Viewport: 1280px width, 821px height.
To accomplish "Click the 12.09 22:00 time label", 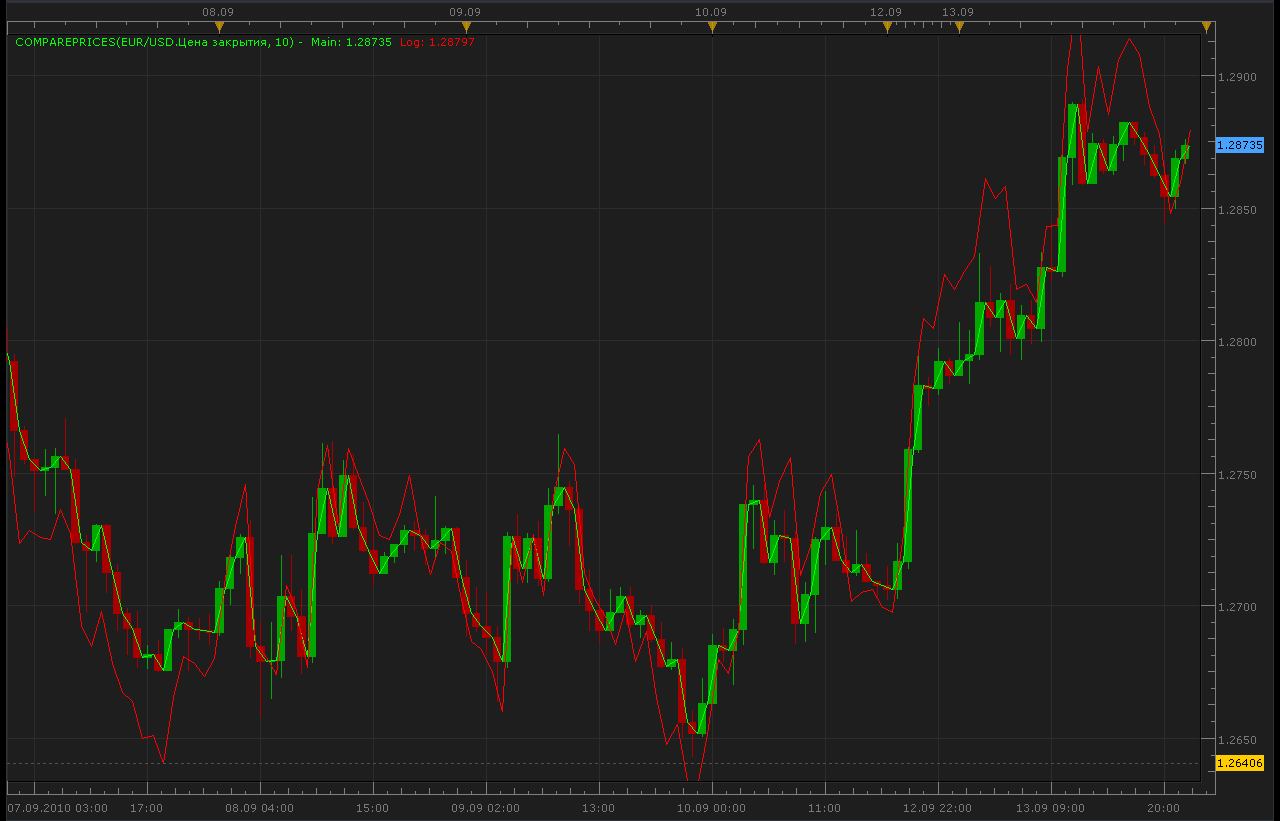I will pyautogui.click(x=936, y=807).
